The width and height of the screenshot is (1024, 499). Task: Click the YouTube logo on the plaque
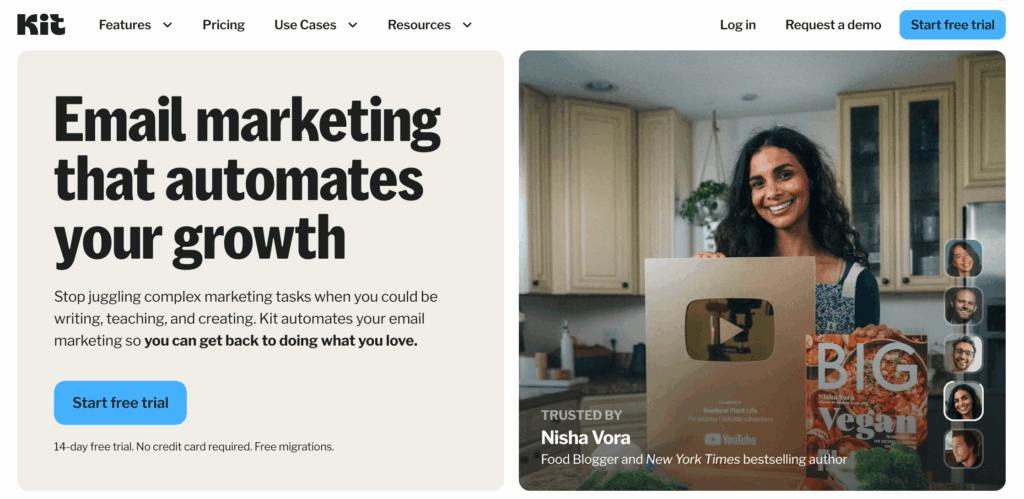730,439
